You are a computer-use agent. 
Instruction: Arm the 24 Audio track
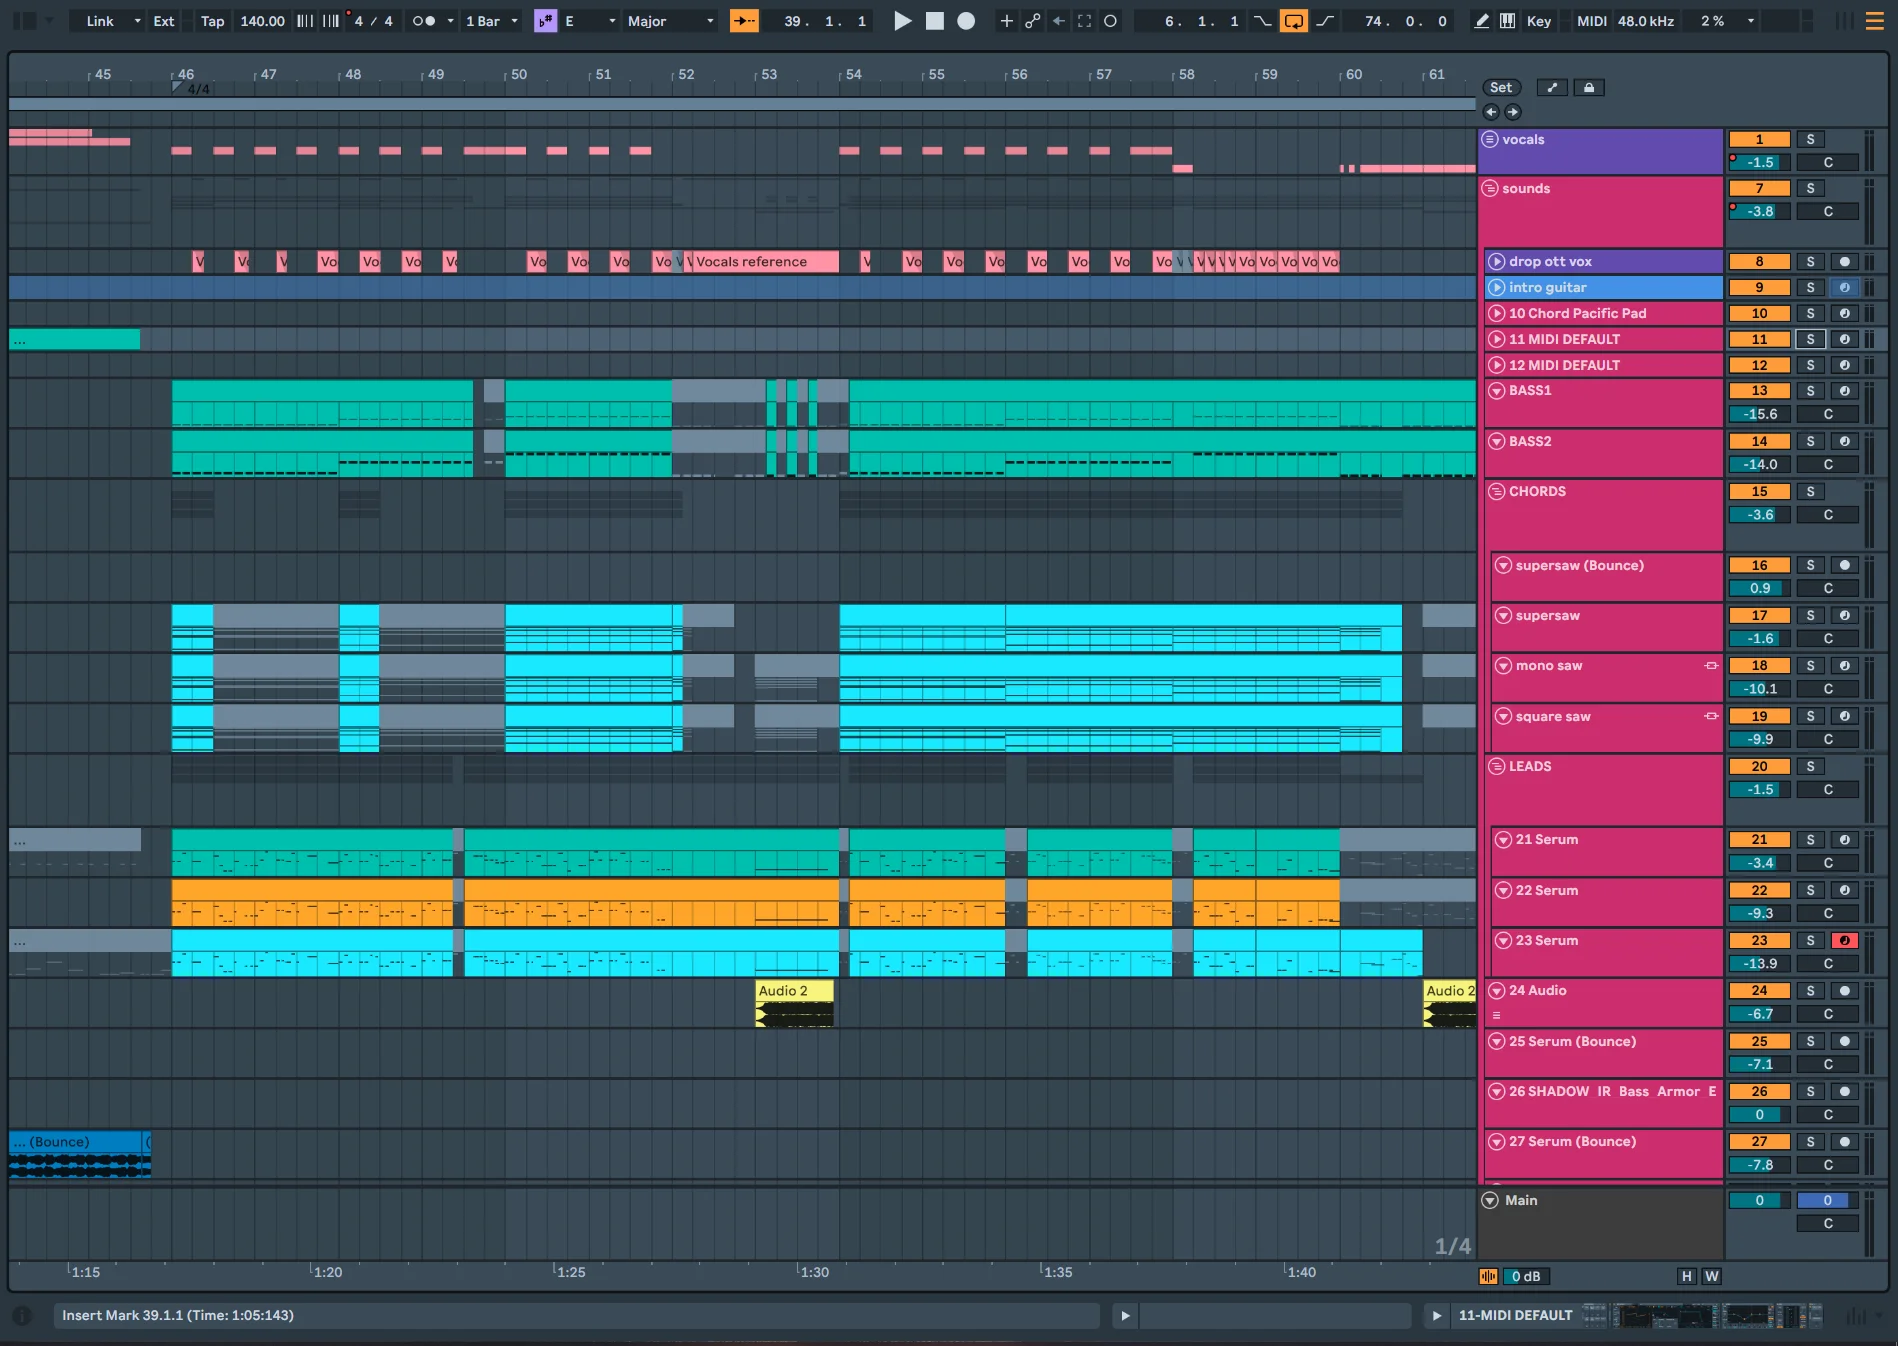1844,991
